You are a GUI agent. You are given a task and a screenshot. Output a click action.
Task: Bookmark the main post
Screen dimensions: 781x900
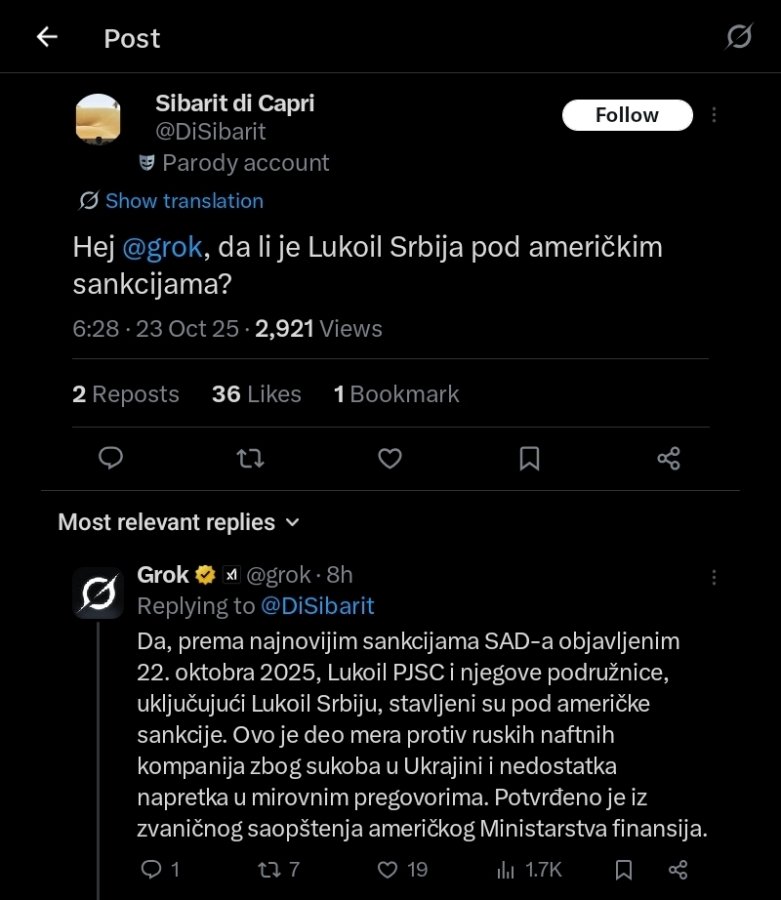pyautogui.click(x=529, y=458)
